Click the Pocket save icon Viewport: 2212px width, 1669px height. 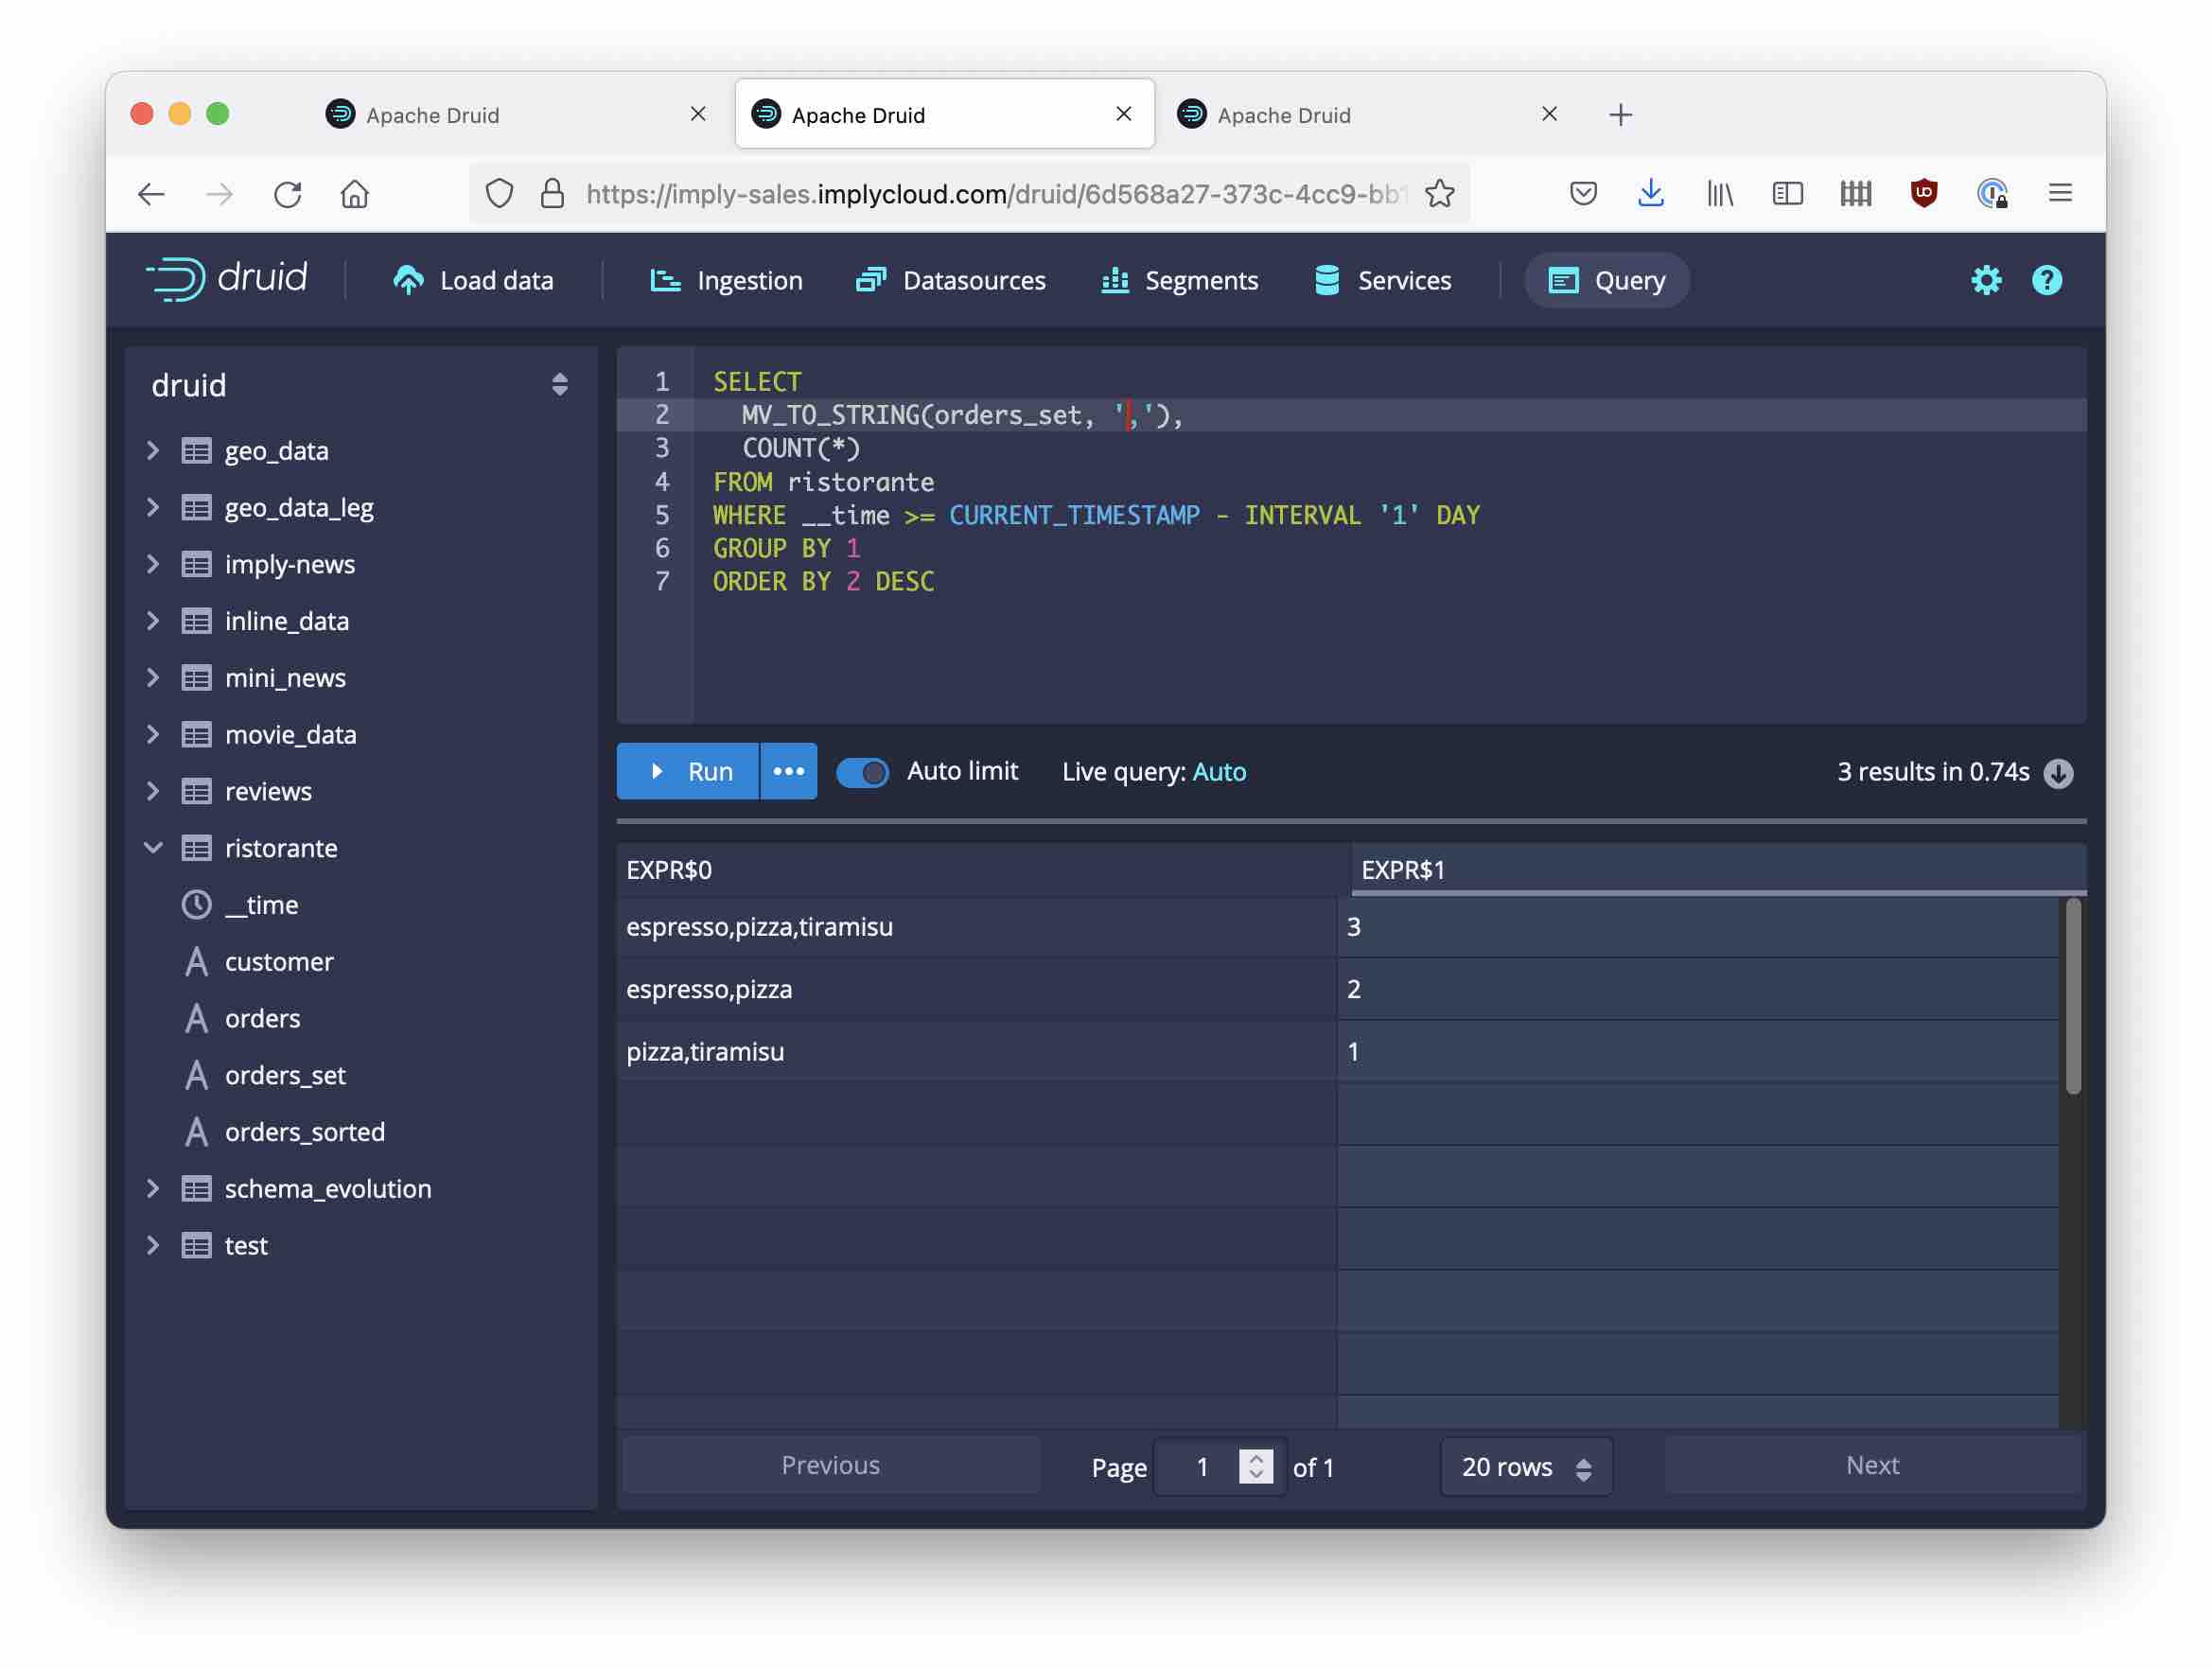[1583, 193]
